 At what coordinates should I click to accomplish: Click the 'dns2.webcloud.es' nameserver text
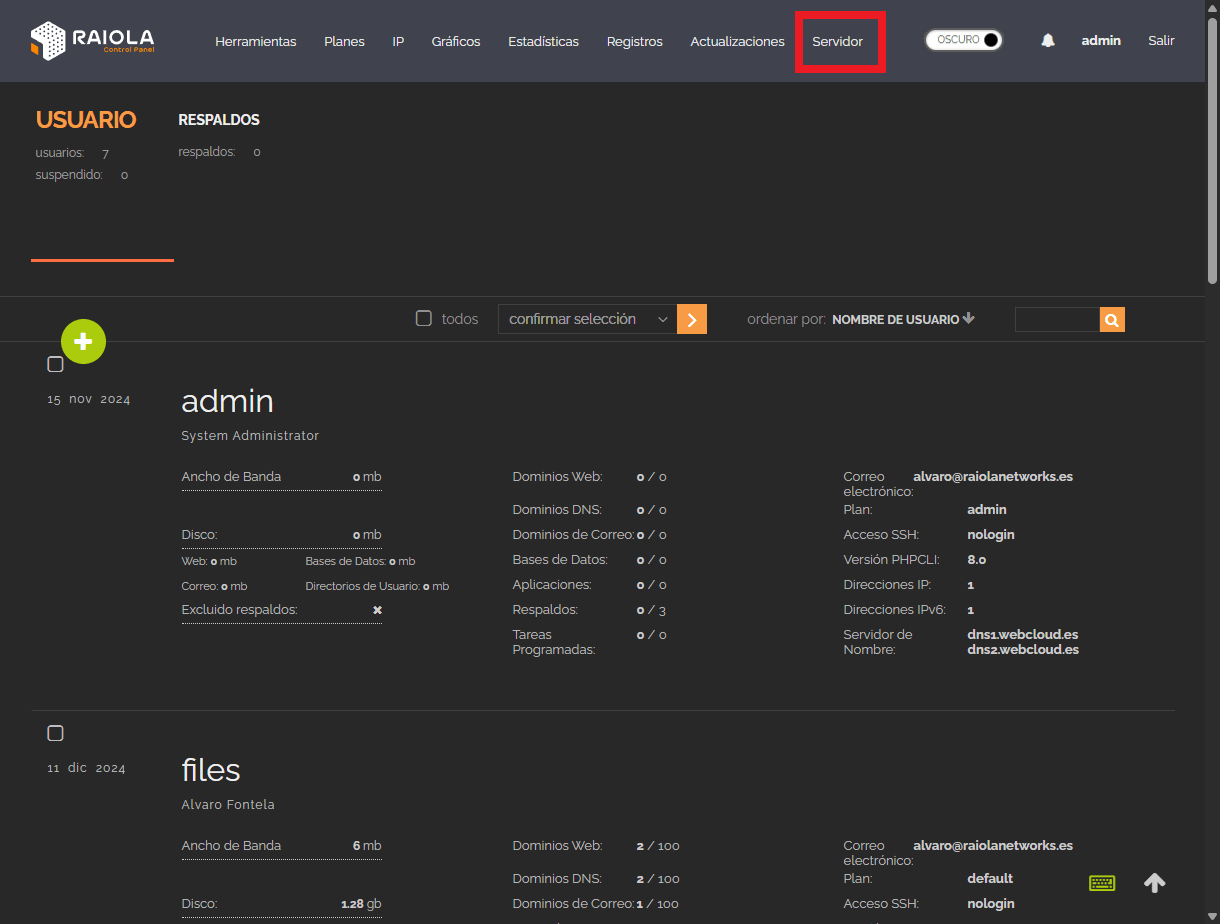coord(1023,650)
